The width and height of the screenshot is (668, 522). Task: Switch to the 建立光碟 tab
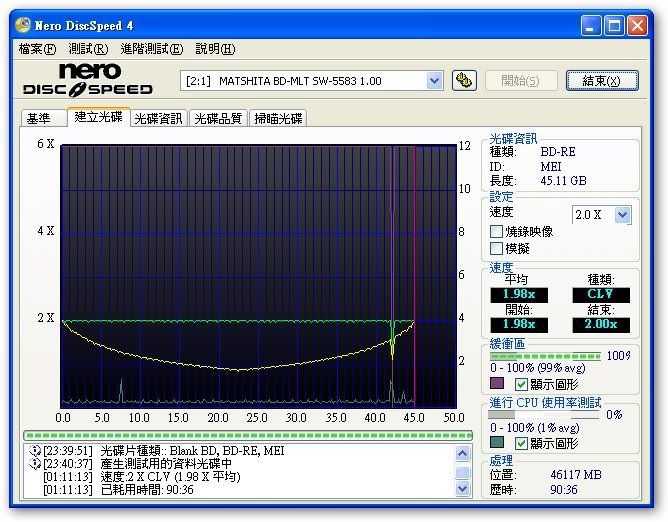point(98,117)
